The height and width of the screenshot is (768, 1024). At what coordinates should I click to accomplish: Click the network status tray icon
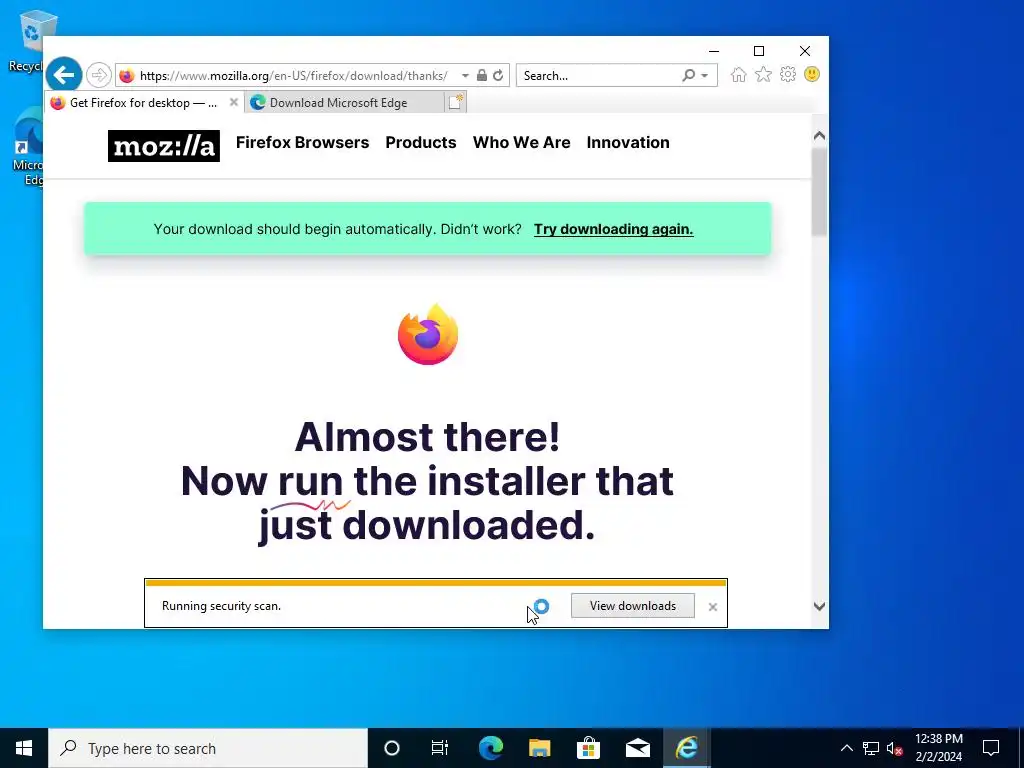pos(871,748)
